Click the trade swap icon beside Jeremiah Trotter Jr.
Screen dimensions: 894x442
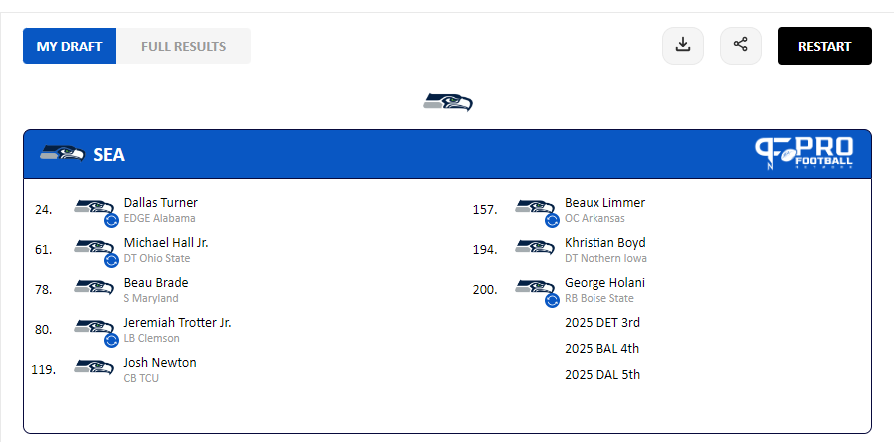111,340
